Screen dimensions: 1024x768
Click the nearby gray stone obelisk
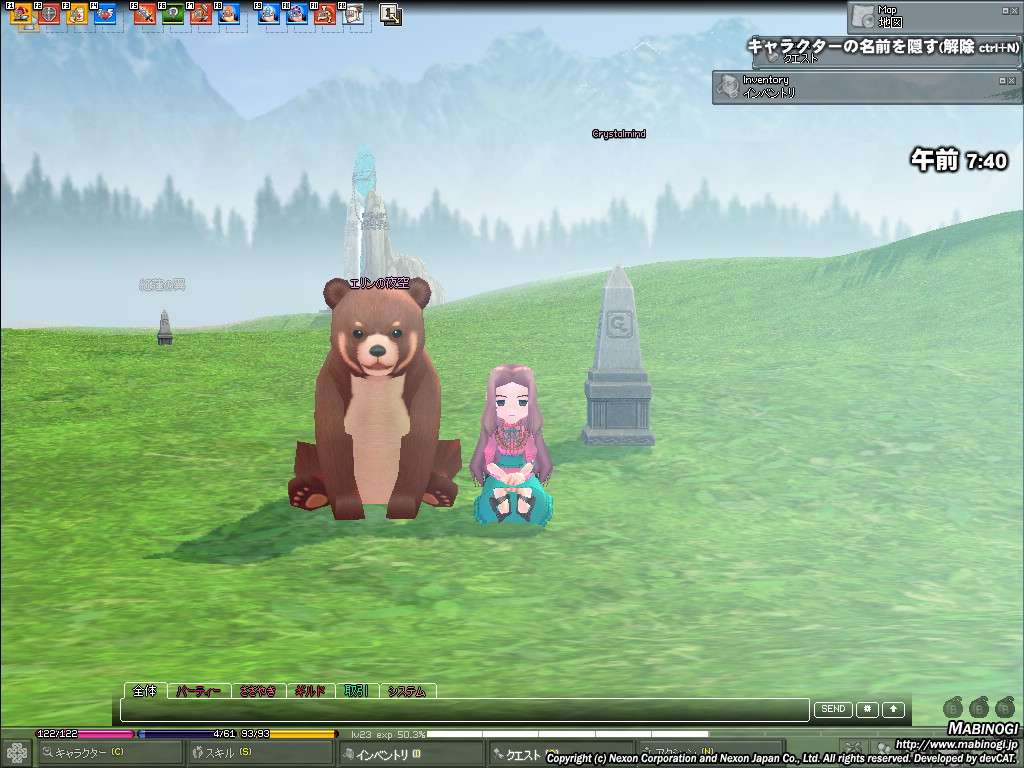pos(618,356)
